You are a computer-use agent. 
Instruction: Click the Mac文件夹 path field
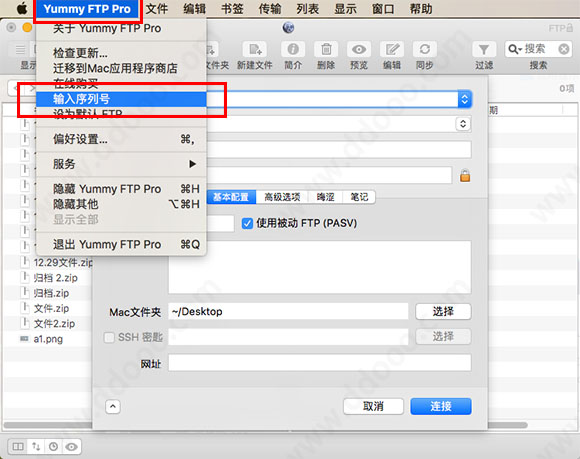(x=288, y=311)
